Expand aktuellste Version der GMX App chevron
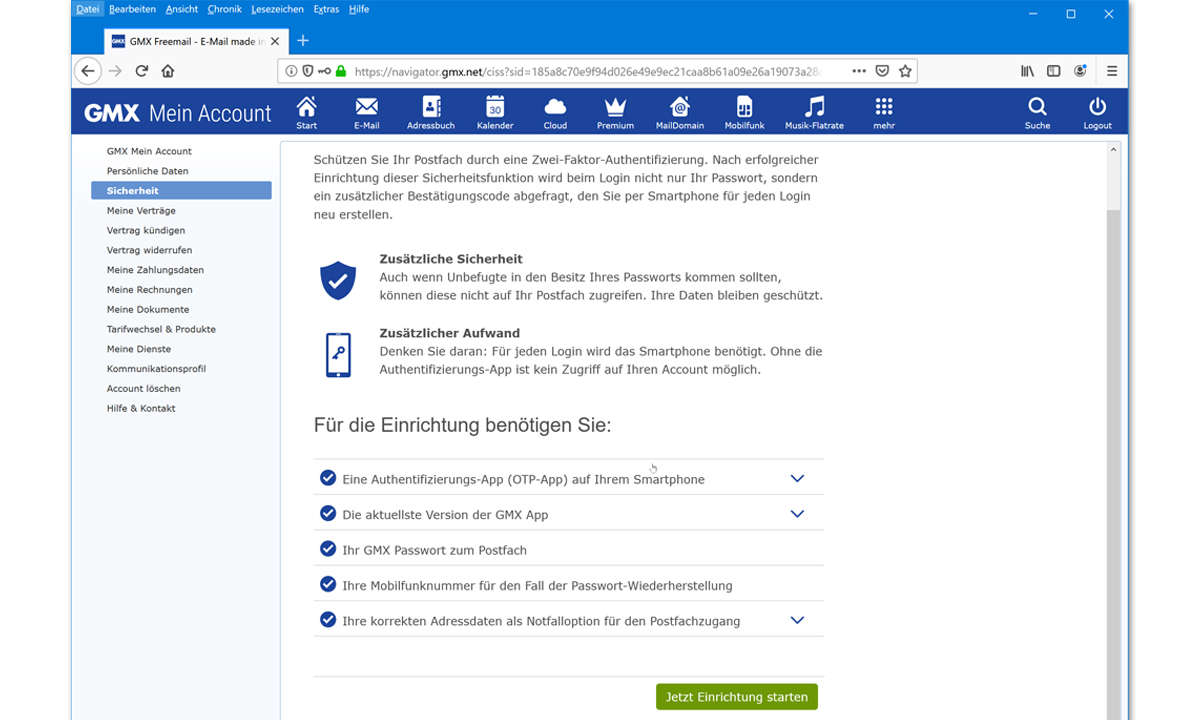The image size is (1200, 720). tap(797, 514)
